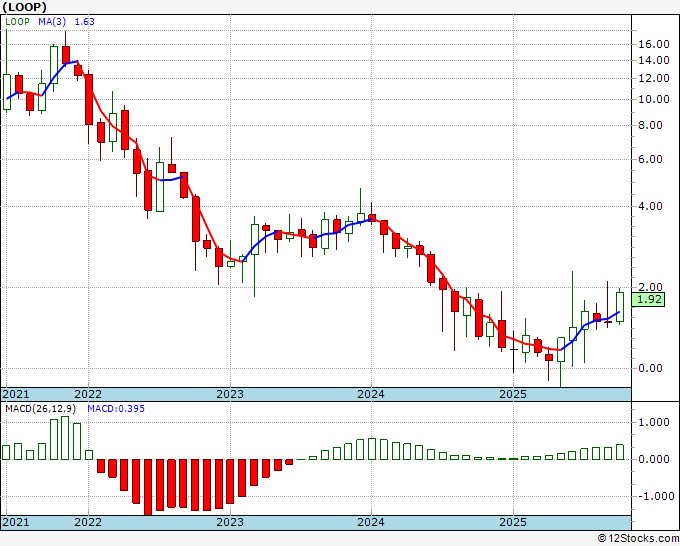Click the 1.000 MACD axis label

point(654,422)
